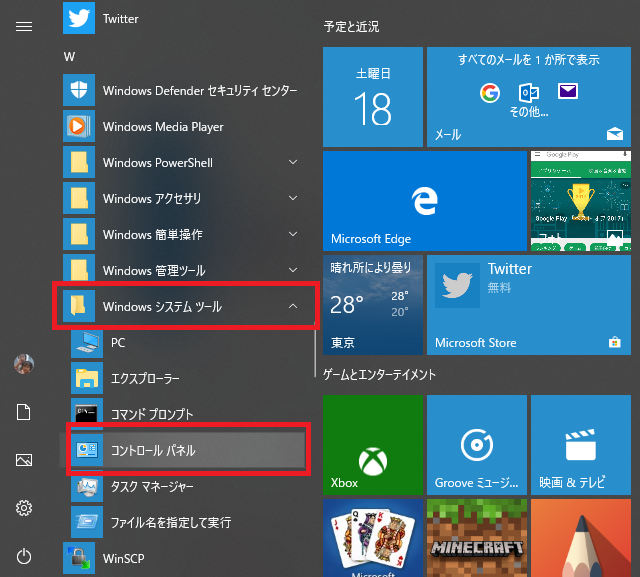This screenshot has height=577, width=640.
Task: Open the コントロール パネル icon
Action: (87, 450)
